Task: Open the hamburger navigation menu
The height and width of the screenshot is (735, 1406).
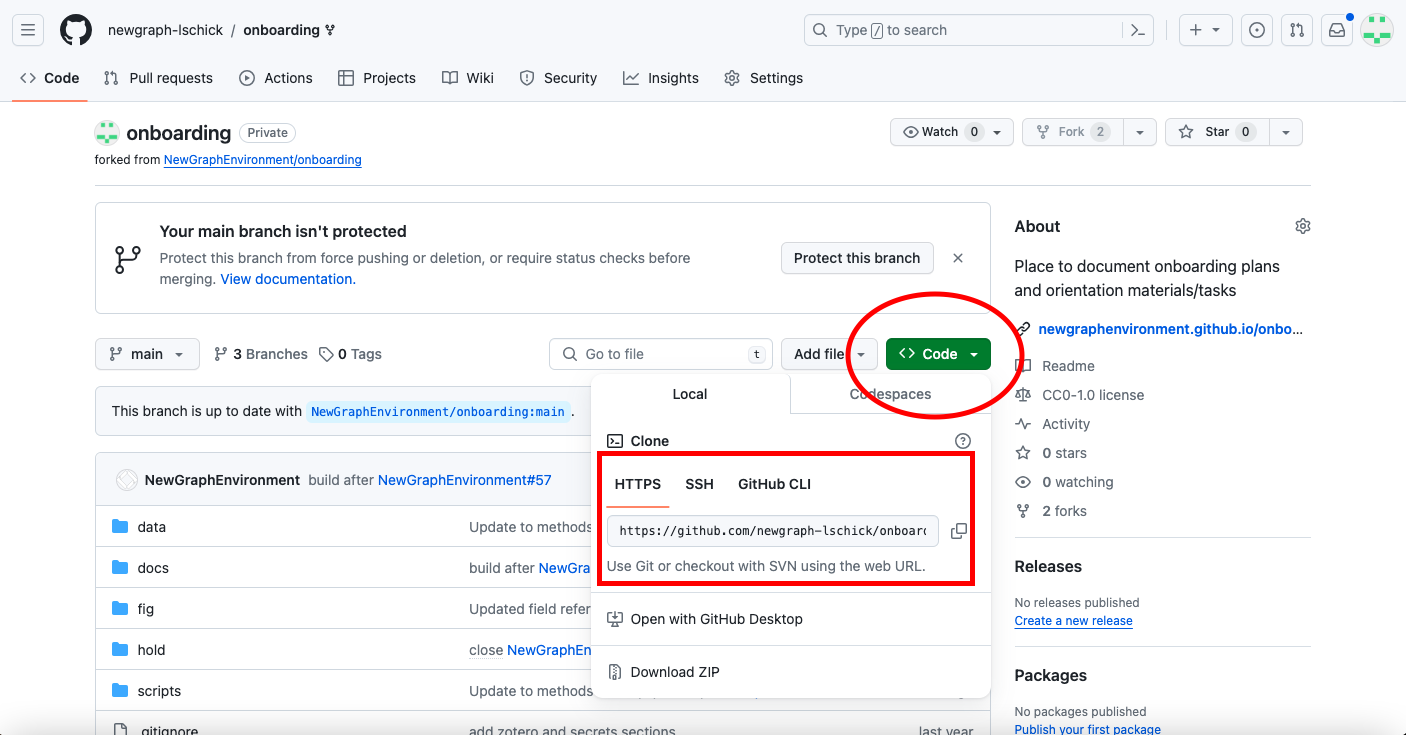Action: click(28, 30)
